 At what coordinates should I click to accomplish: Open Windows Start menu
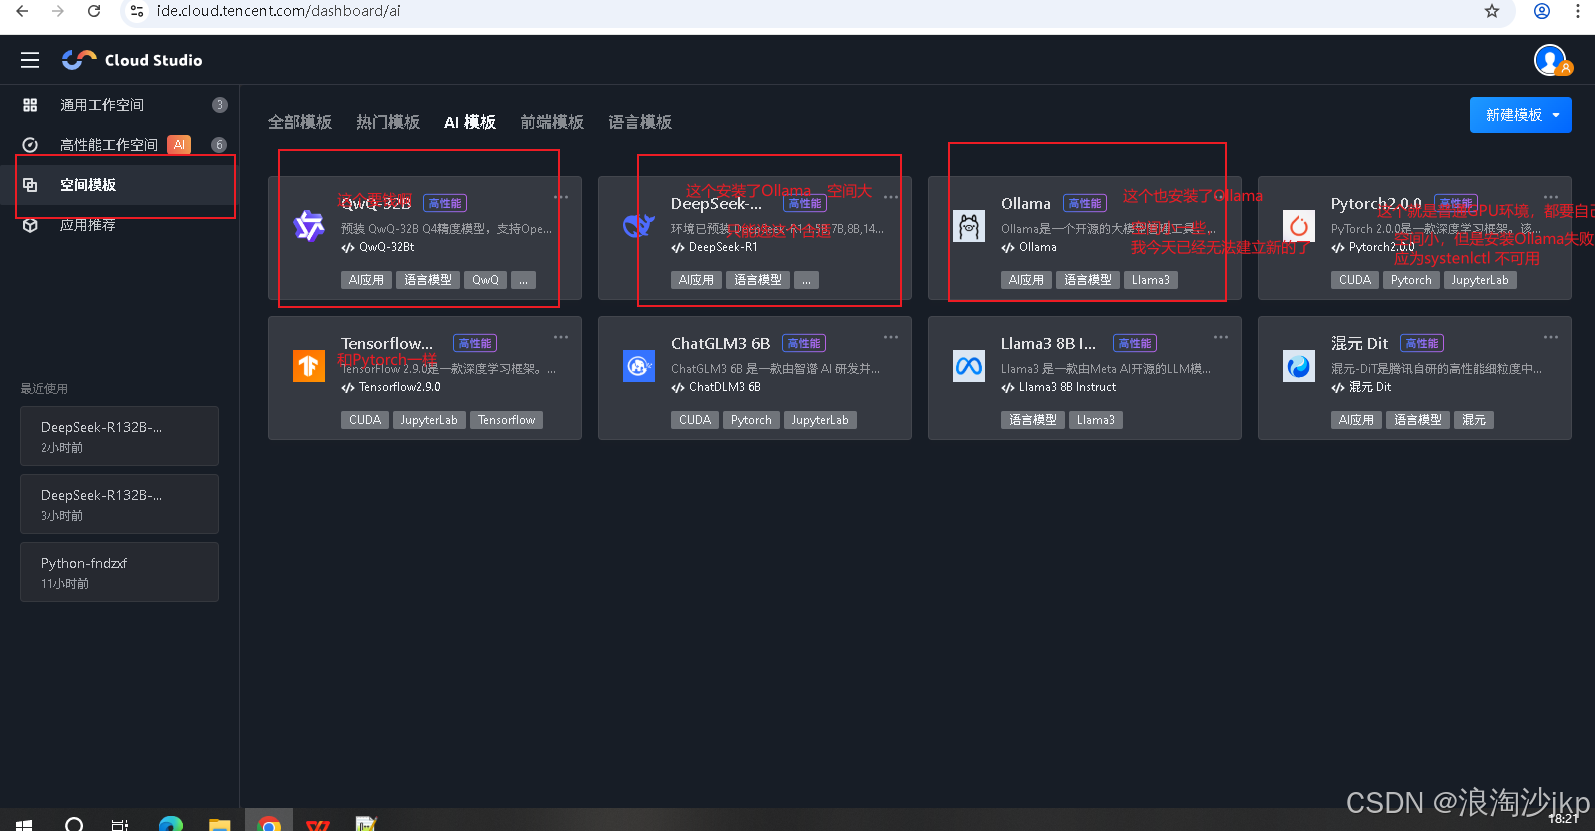pos(24,824)
